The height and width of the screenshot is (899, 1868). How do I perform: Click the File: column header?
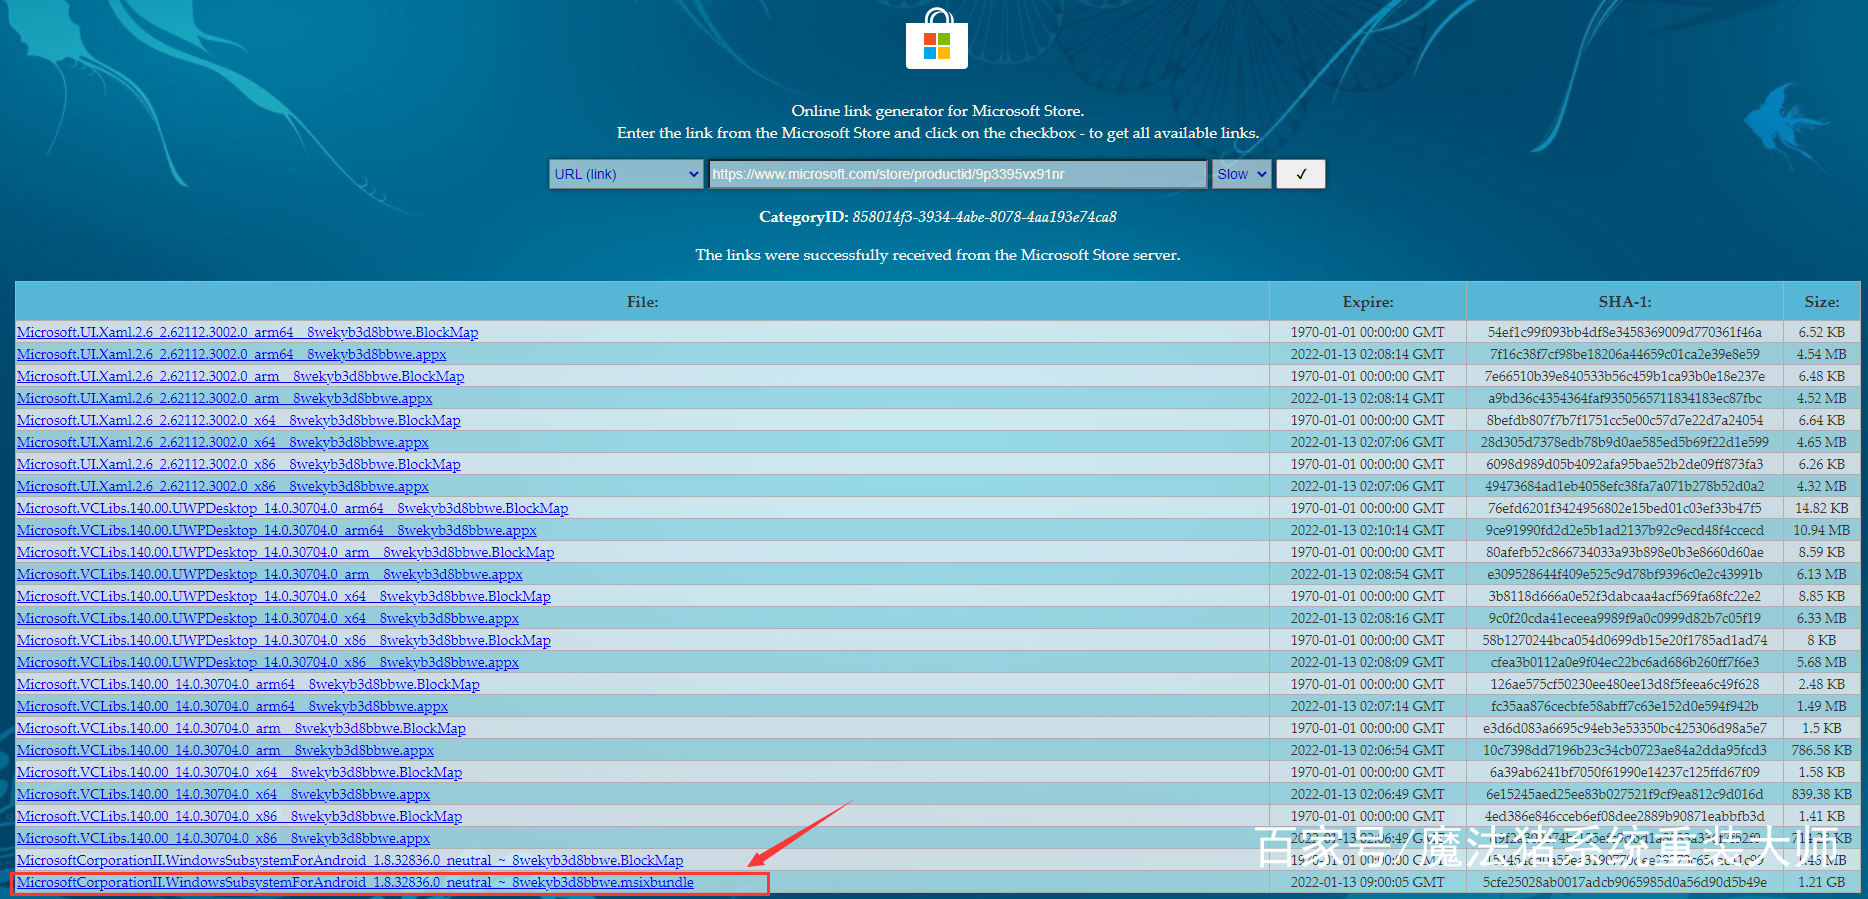coord(642,301)
